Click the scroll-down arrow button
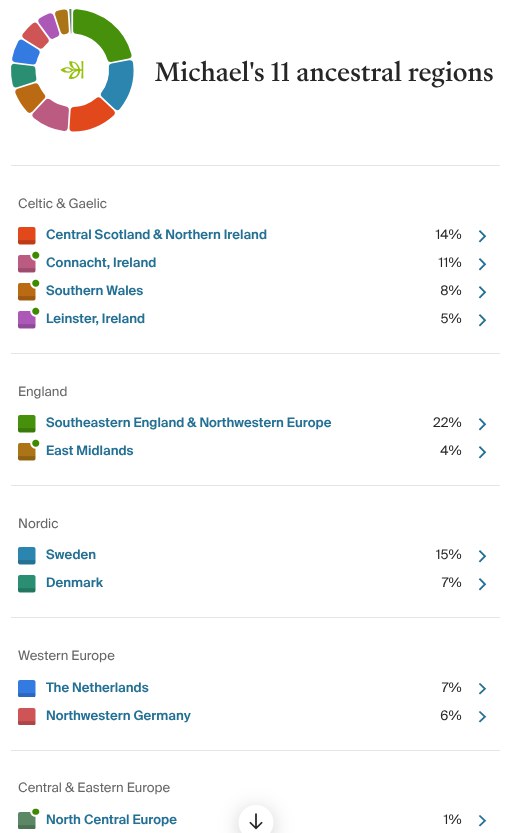 point(256,820)
